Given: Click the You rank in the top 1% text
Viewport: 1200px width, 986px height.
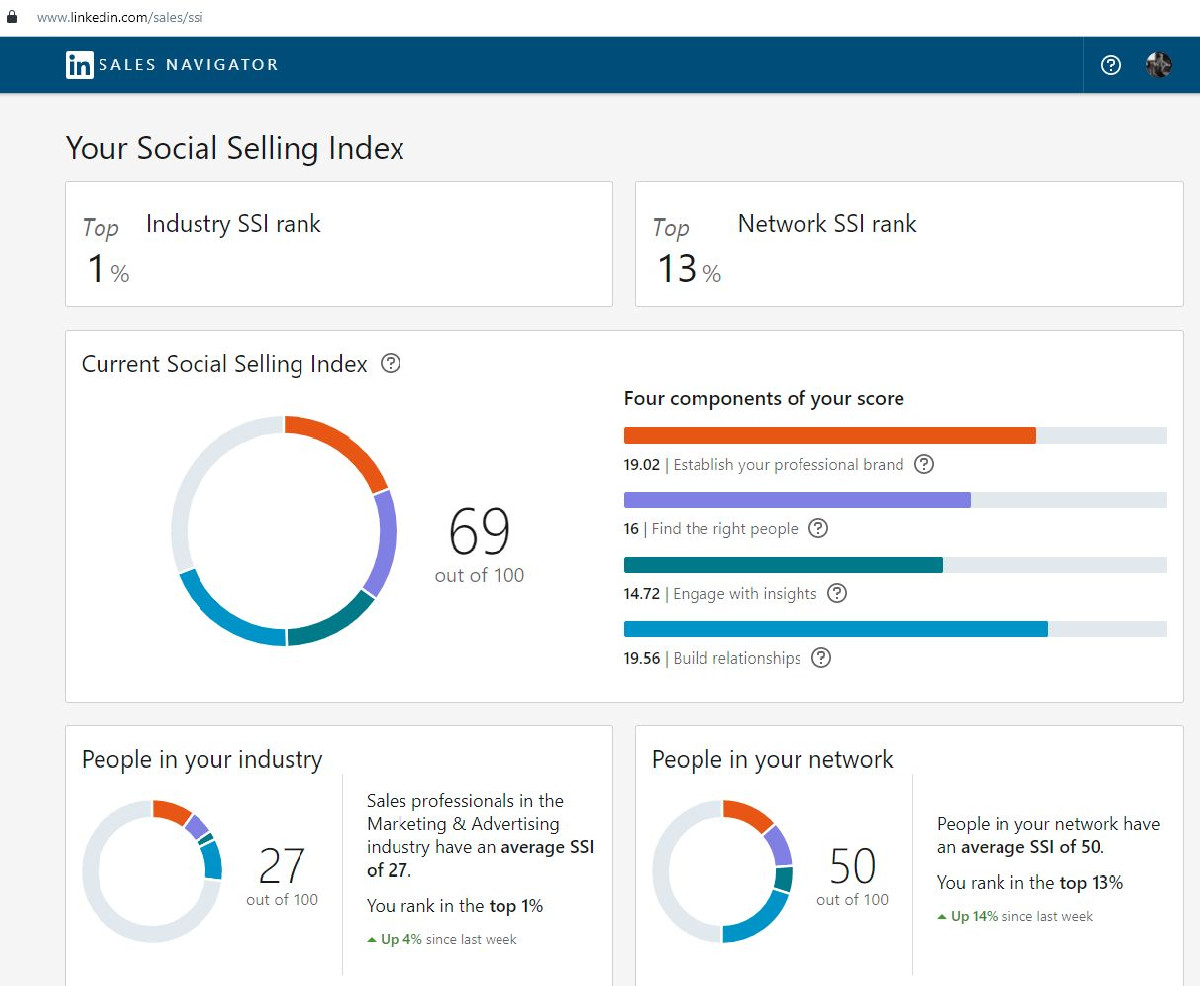Looking at the screenshot, I should point(455,906).
